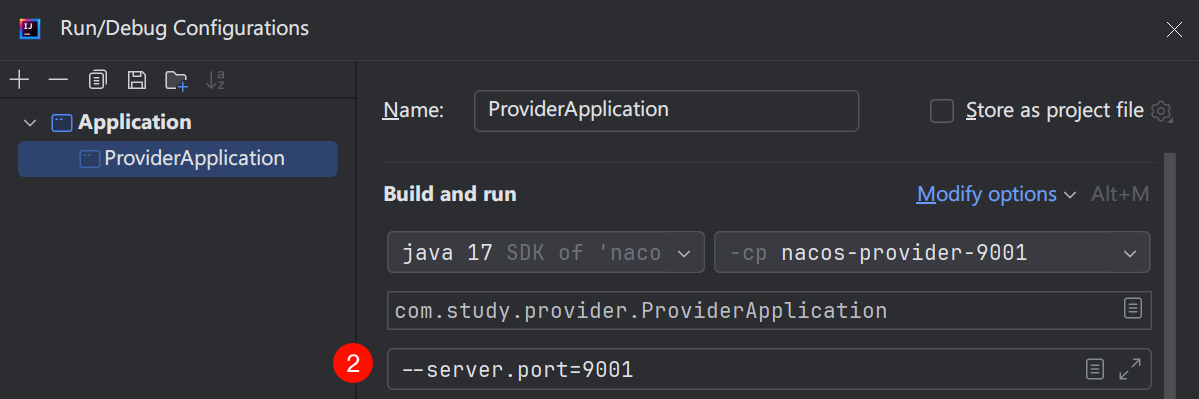
Task: Collapse the Application tree node
Action: (x=30, y=122)
